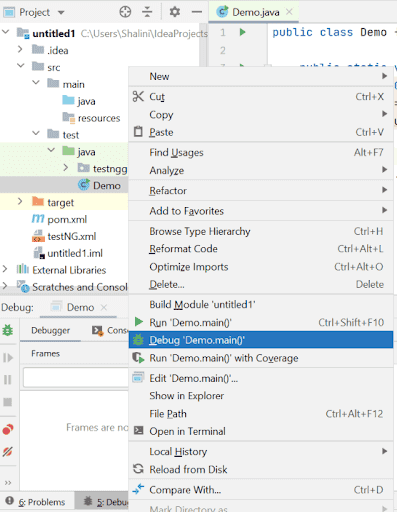Click the Problems warning icon in status bar
The image size is (397, 512).
click(10, 501)
